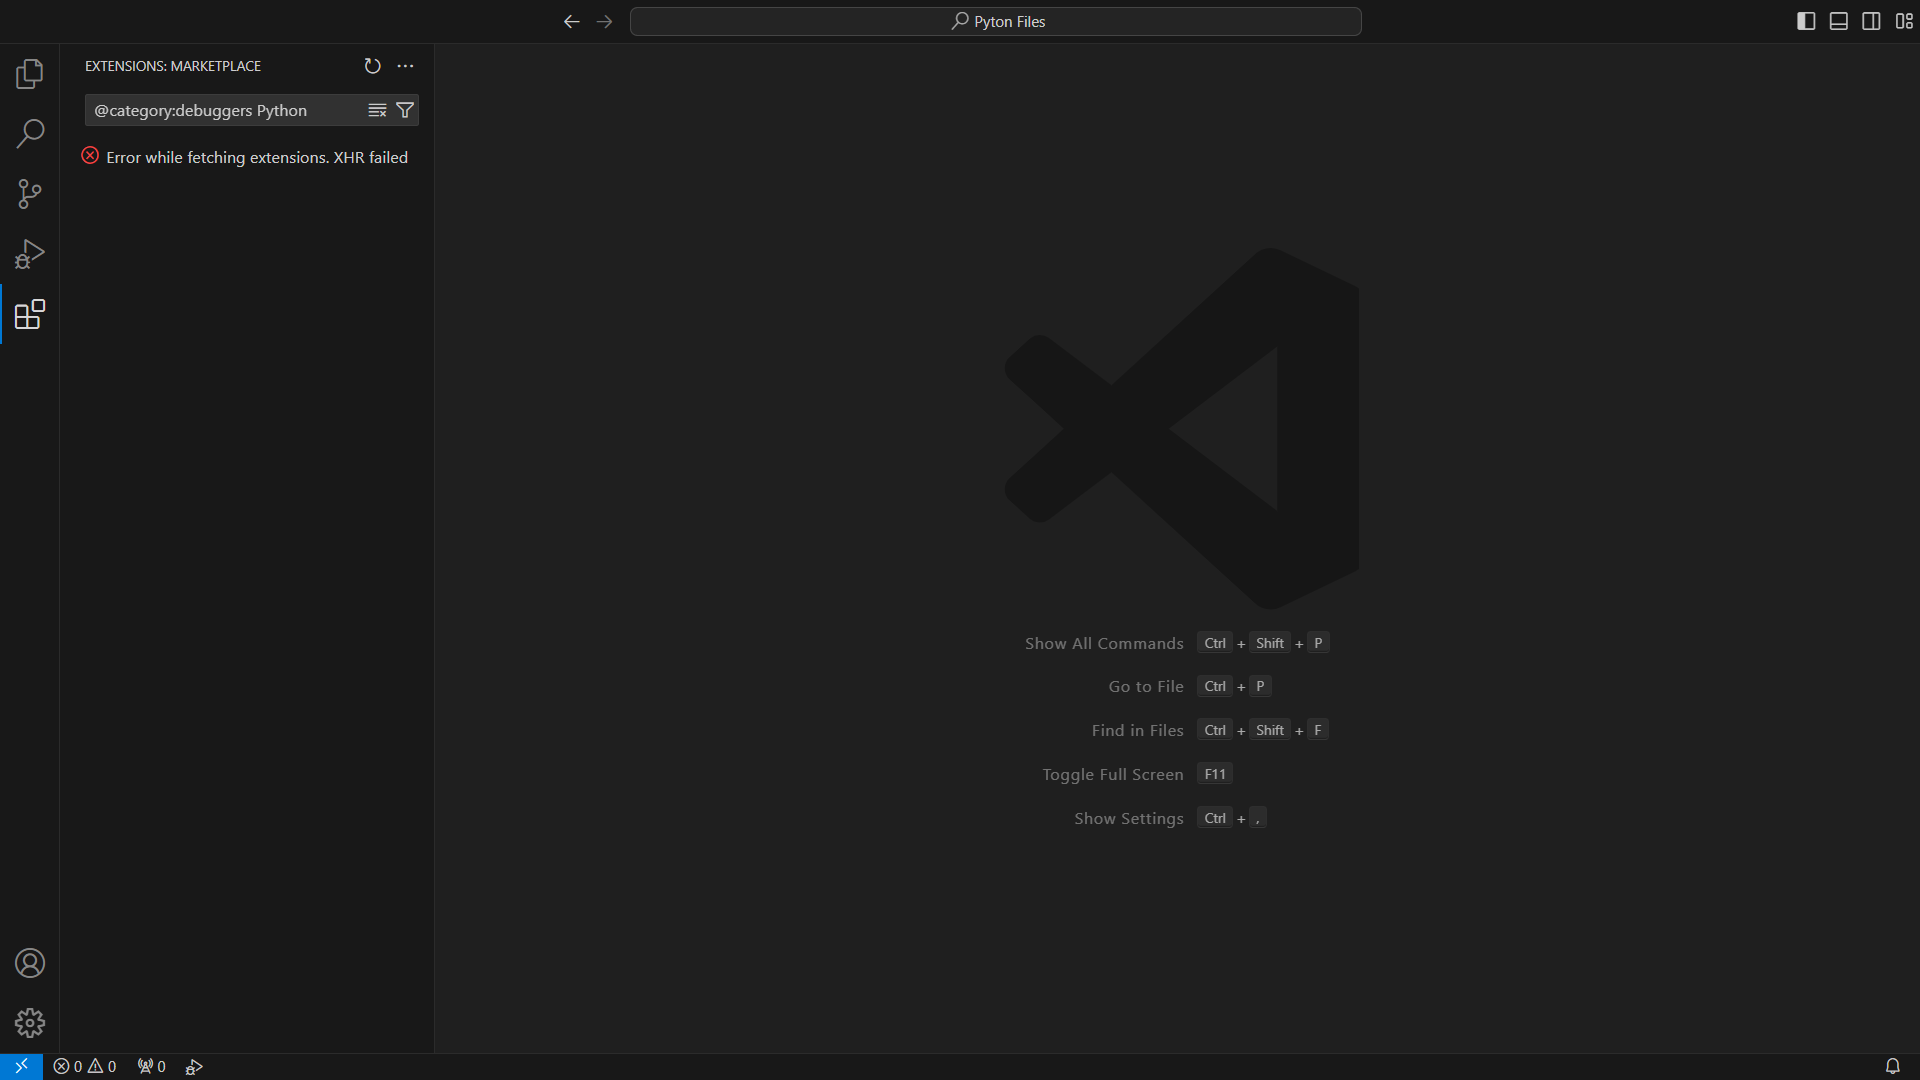Click the Show All Commands hint
1920x1080 pixels.
coord(1104,643)
